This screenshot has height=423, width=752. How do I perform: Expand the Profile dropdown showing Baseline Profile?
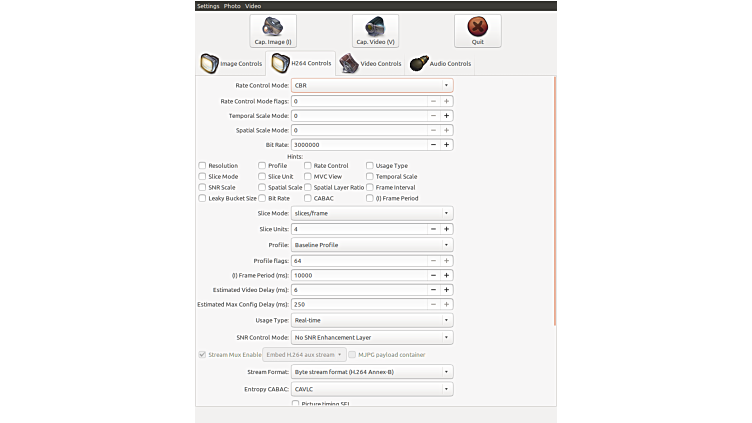pos(371,244)
